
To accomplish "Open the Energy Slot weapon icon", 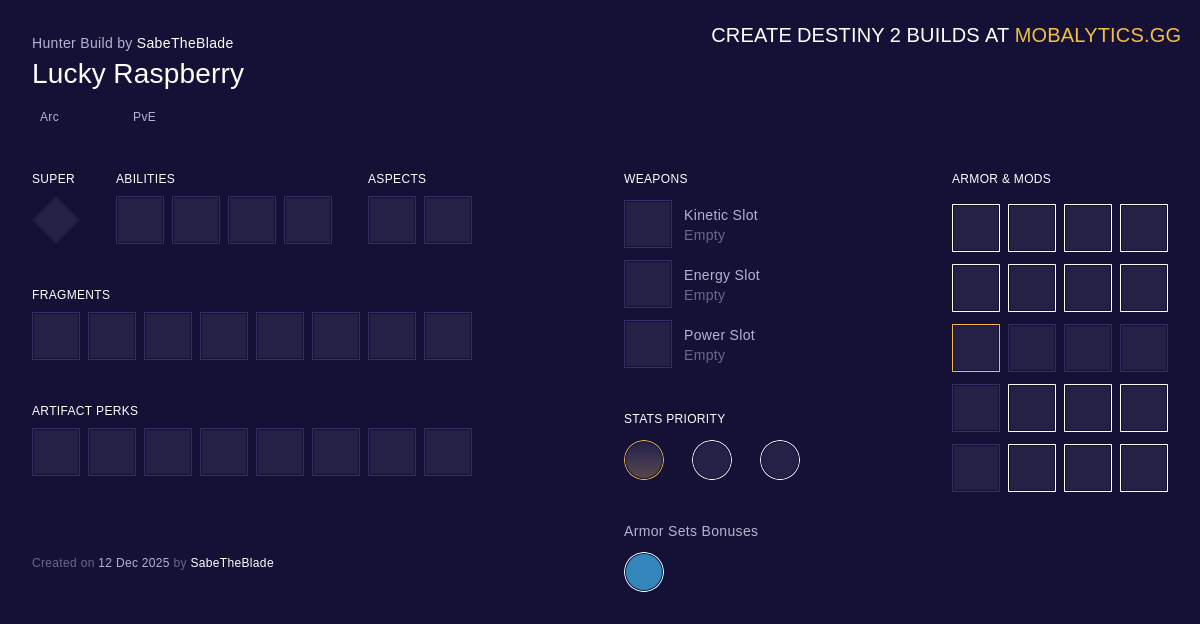I will point(648,284).
